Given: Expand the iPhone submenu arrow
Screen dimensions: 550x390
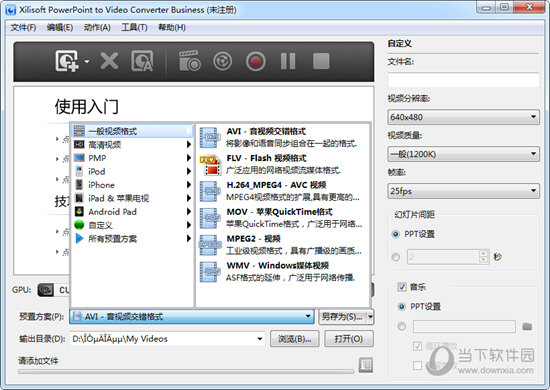Looking at the screenshot, I should 189,185.
